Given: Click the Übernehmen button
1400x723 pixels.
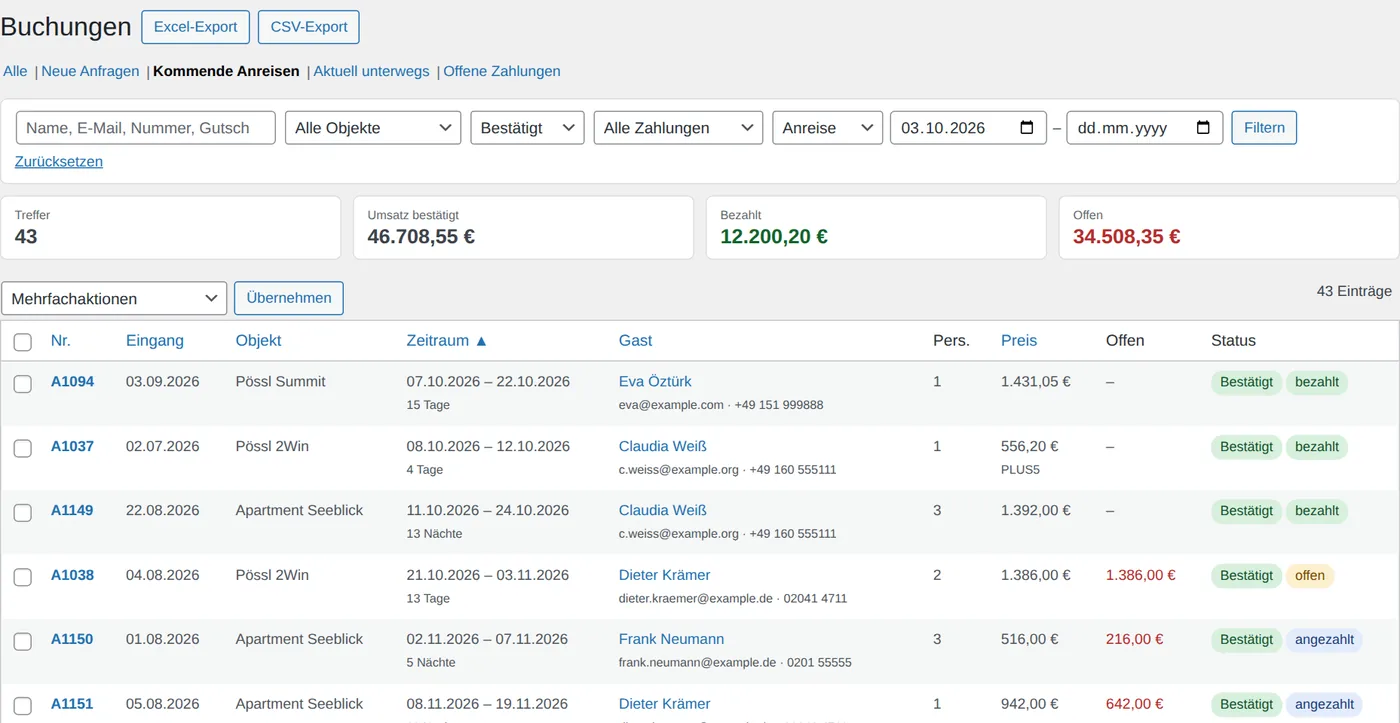Looking at the screenshot, I should tap(289, 298).
